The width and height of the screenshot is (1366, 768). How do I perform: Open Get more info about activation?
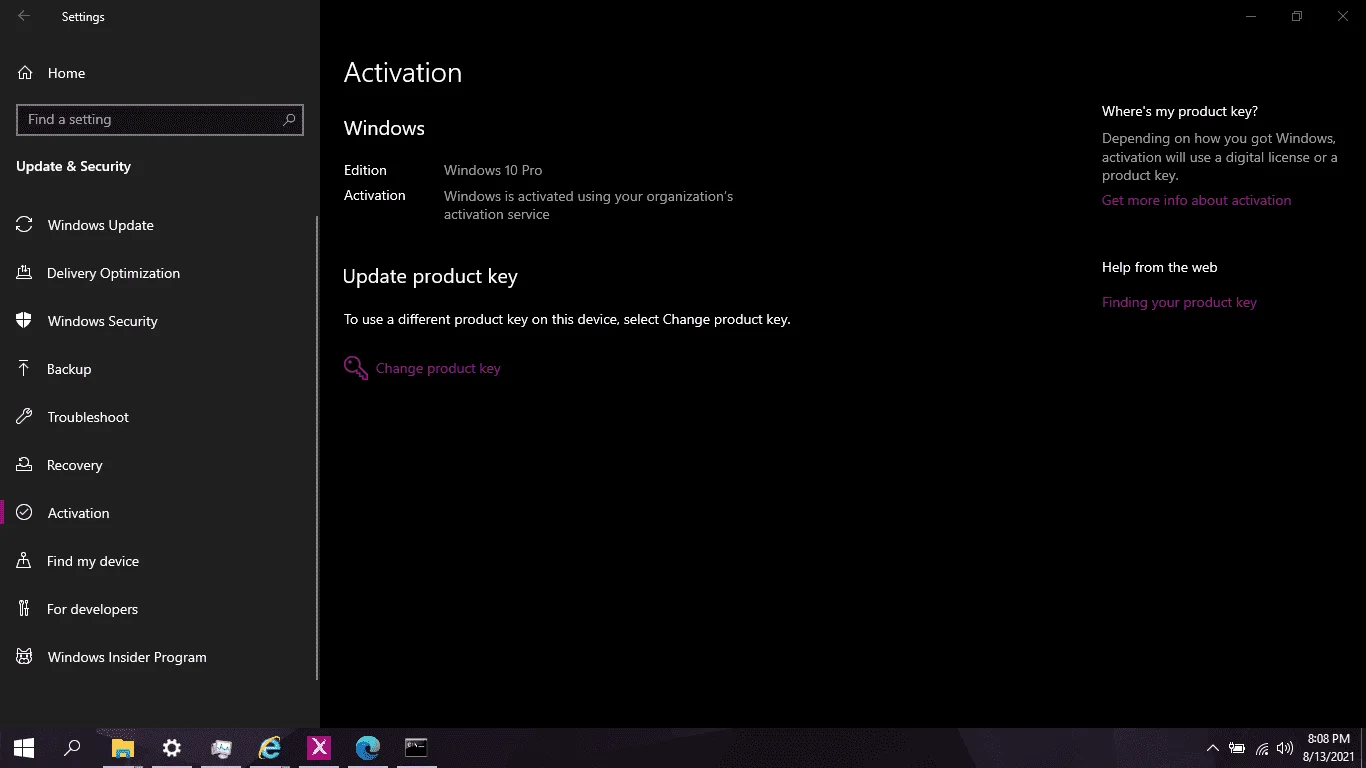(x=1196, y=200)
